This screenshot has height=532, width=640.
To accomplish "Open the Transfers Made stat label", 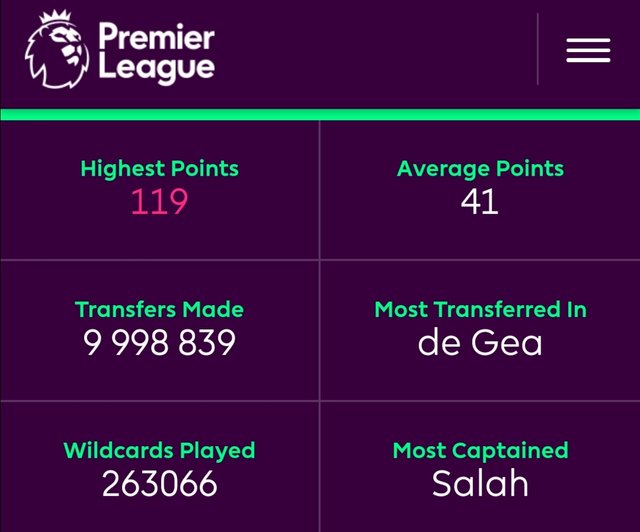I will [x=159, y=309].
